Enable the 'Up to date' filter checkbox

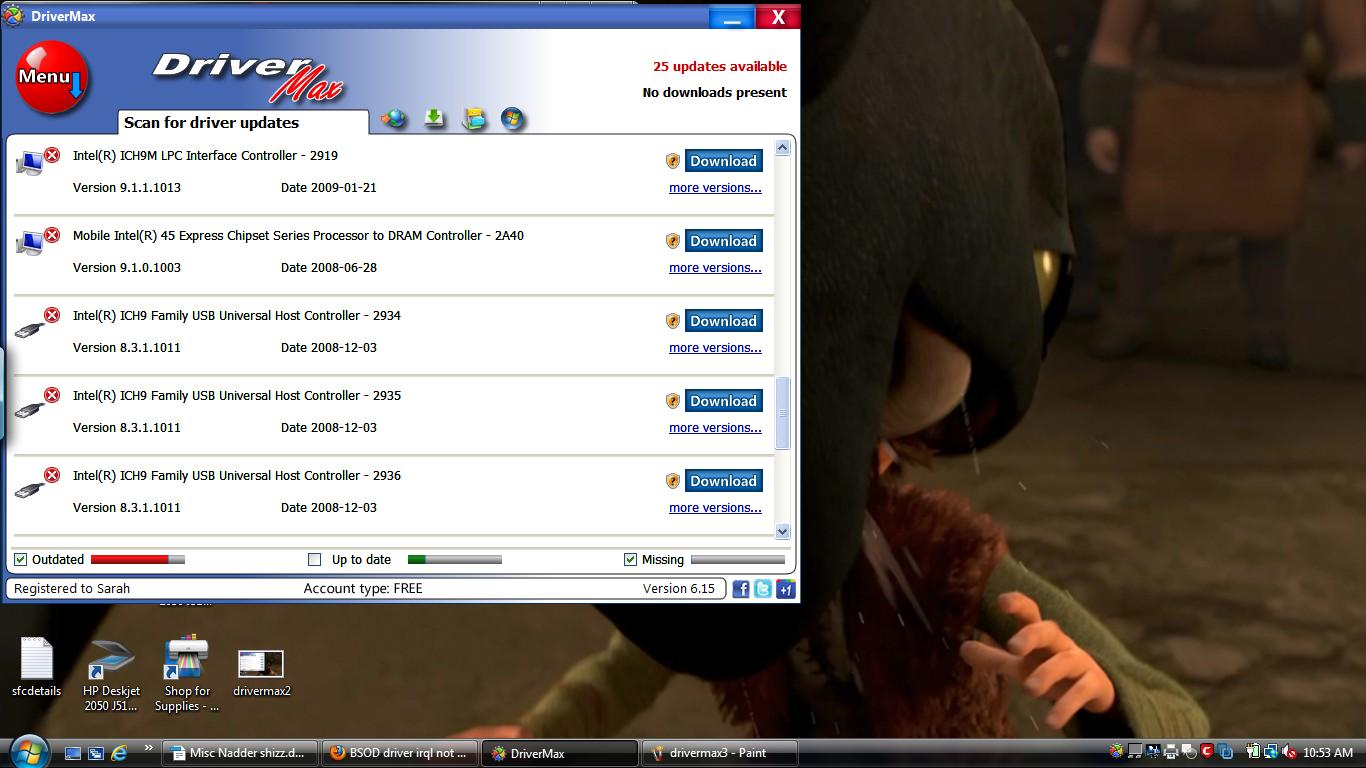tap(314, 559)
